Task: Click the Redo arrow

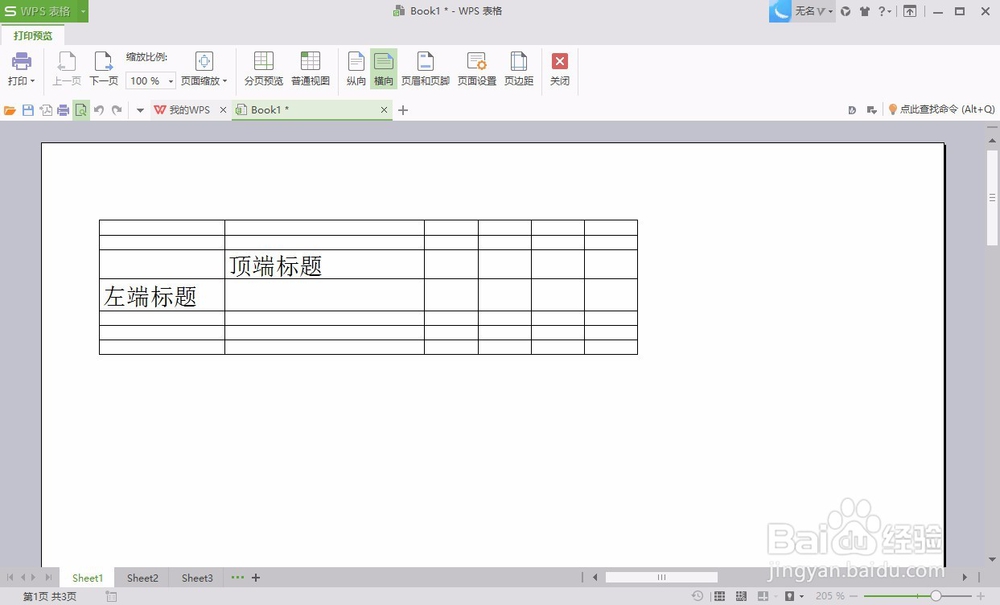Action: [x=117, y=110]
